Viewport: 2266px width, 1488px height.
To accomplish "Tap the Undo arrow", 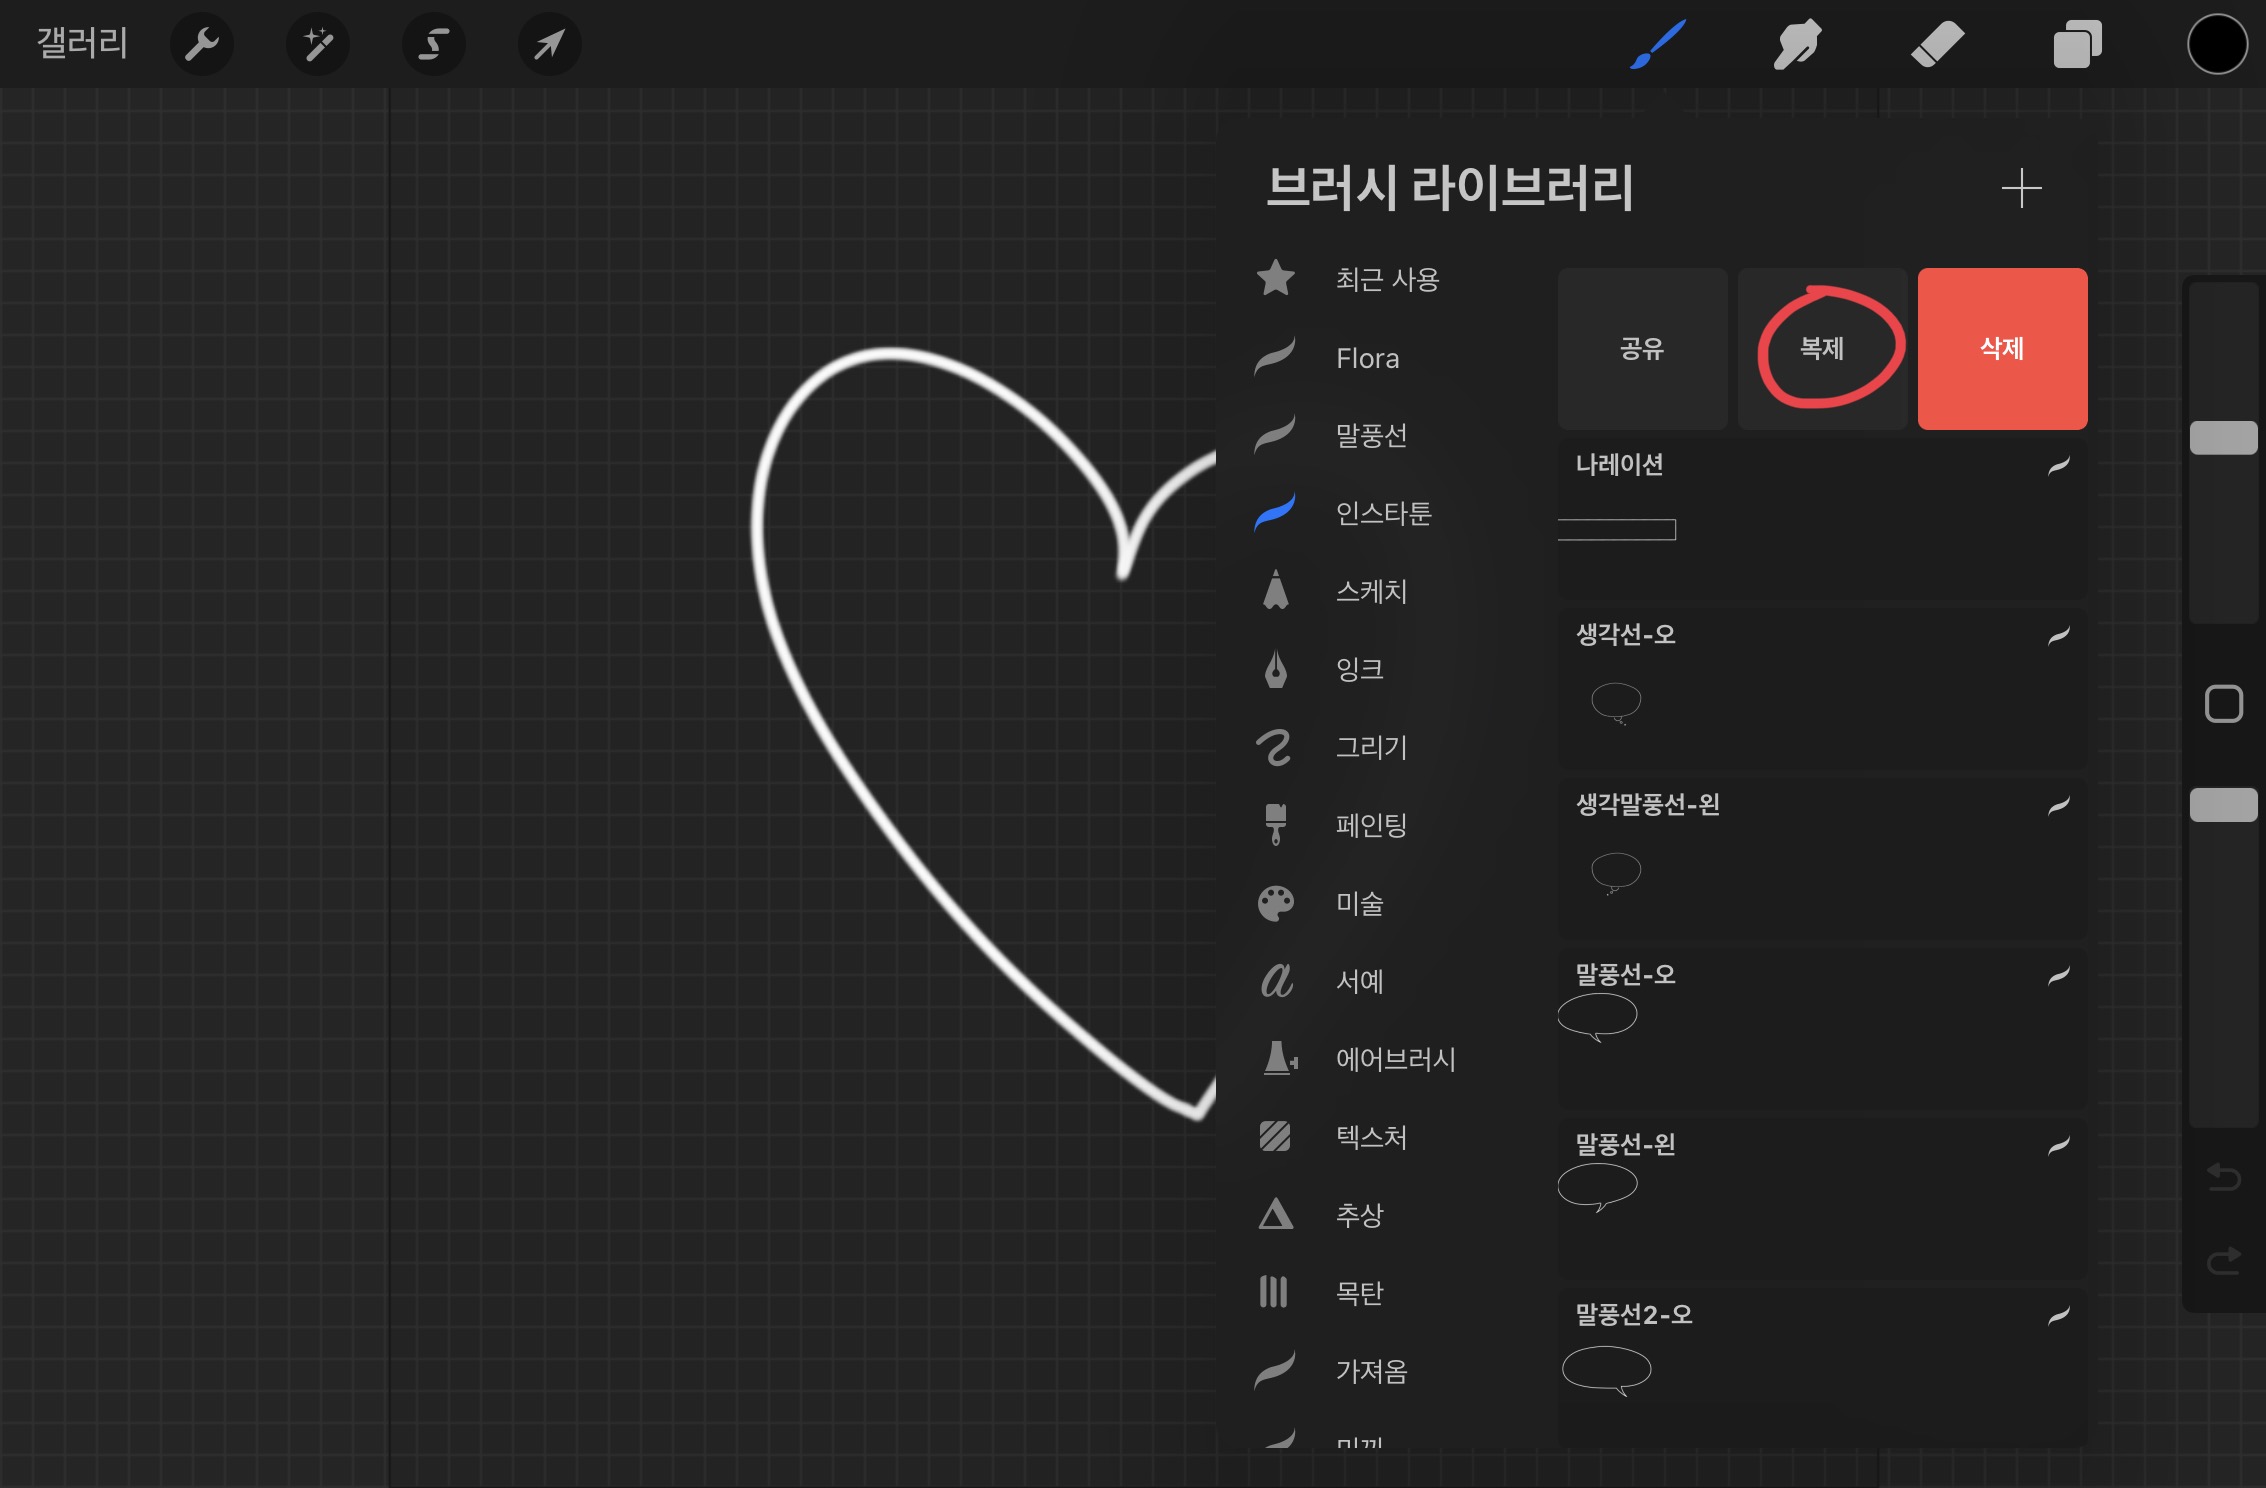I will point(2223,1177).
